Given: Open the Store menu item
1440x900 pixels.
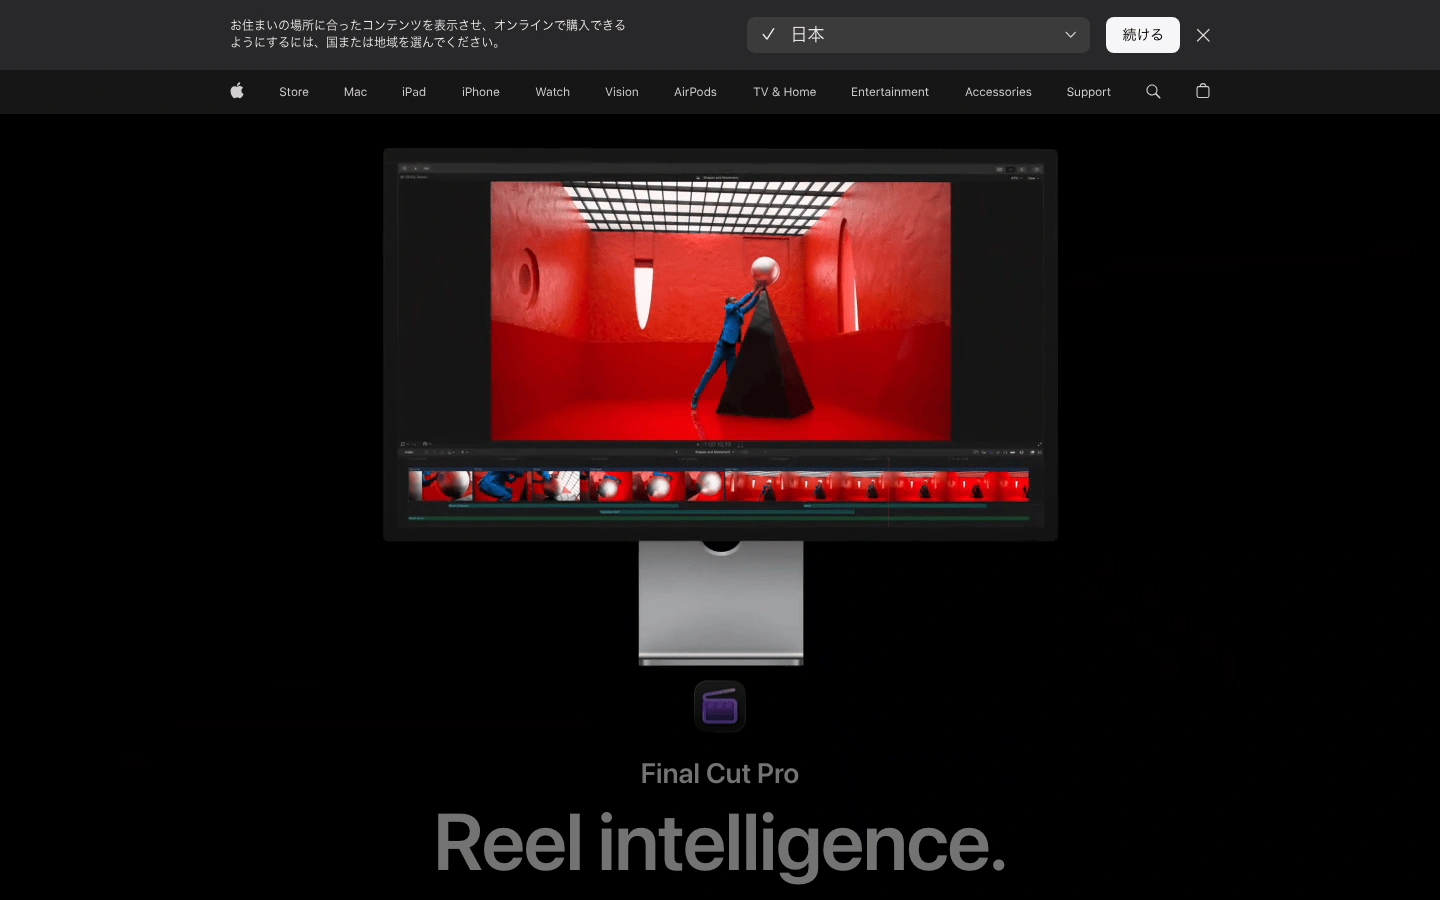Looking at the screenshot, I should pos(294,92).
